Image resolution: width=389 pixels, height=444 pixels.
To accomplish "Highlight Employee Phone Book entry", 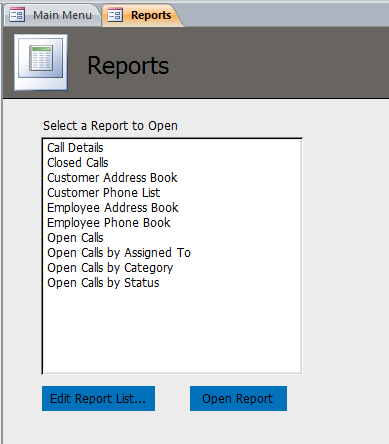I will click(x=172, y=223).
